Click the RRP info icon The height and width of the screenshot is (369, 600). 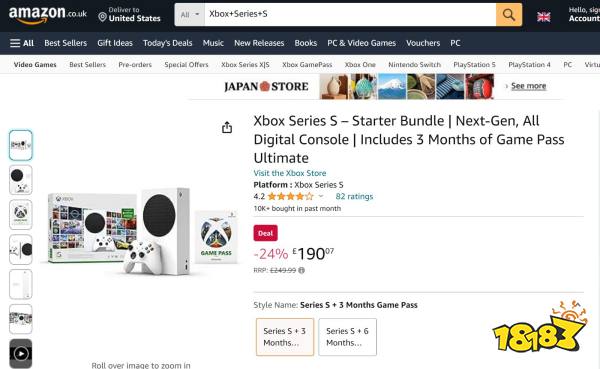(302, 270)
